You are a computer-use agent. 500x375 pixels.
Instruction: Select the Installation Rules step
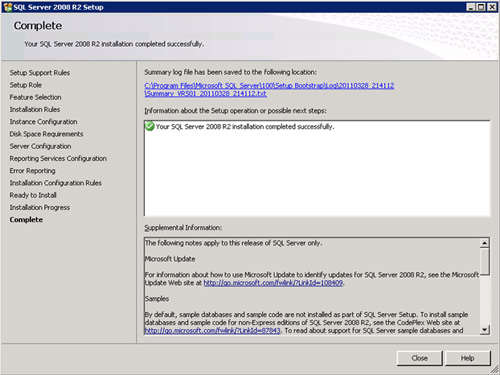[x=35, y=109]
